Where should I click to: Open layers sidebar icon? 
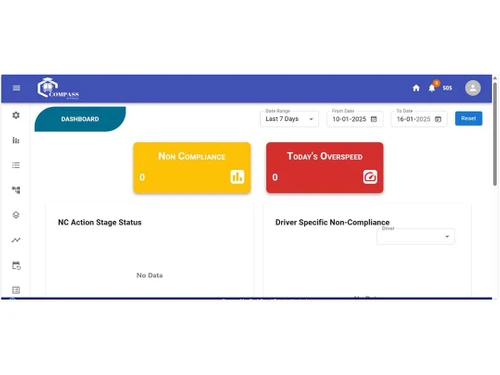pyautogui.click(x=16, y=215)
